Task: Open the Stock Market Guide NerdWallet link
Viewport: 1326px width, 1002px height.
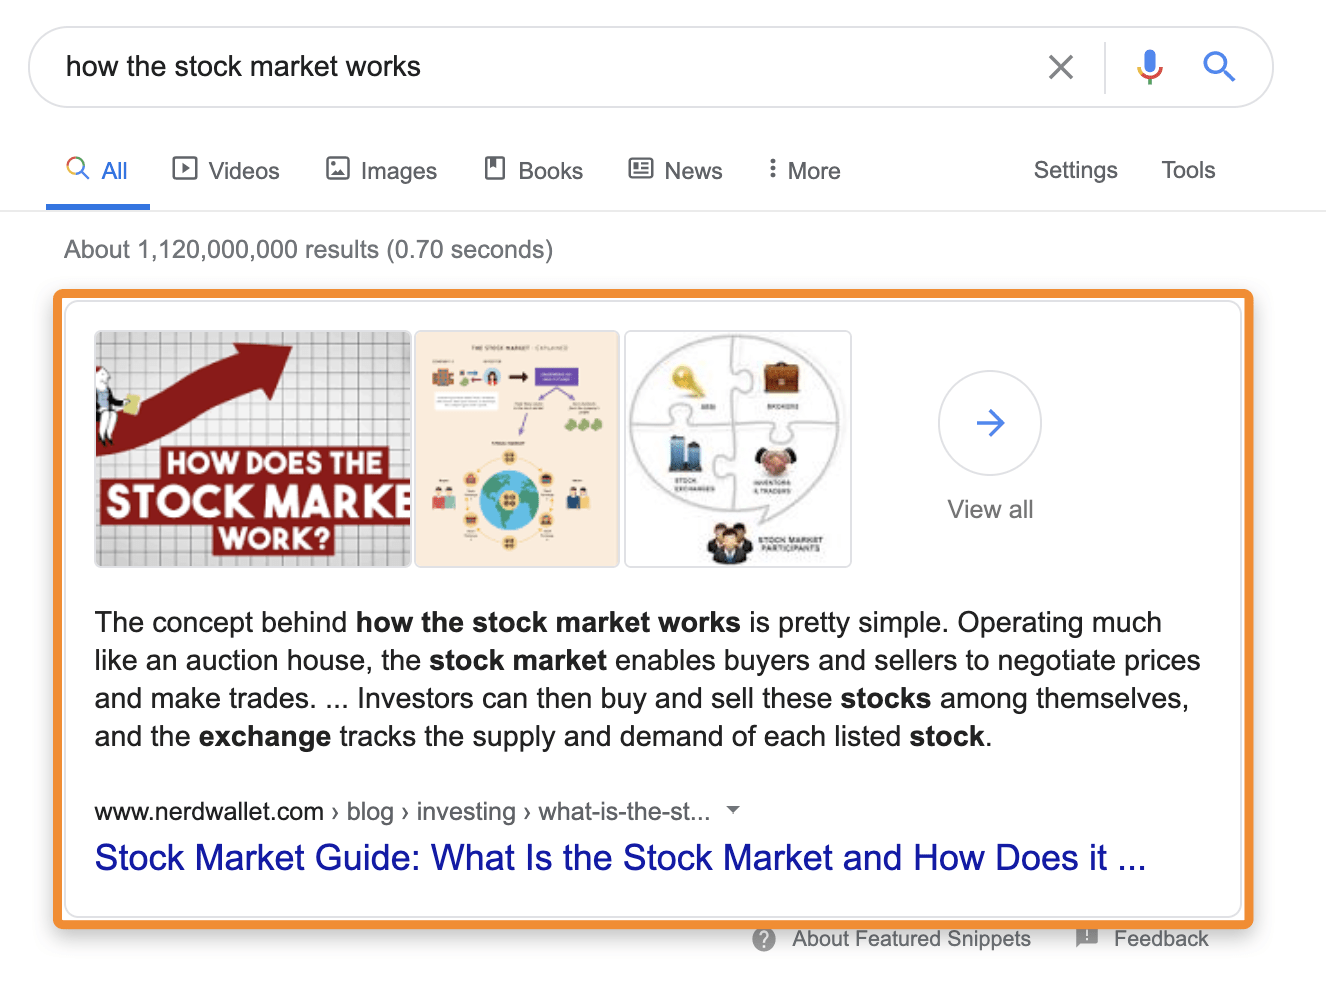Action: [620, 857]
